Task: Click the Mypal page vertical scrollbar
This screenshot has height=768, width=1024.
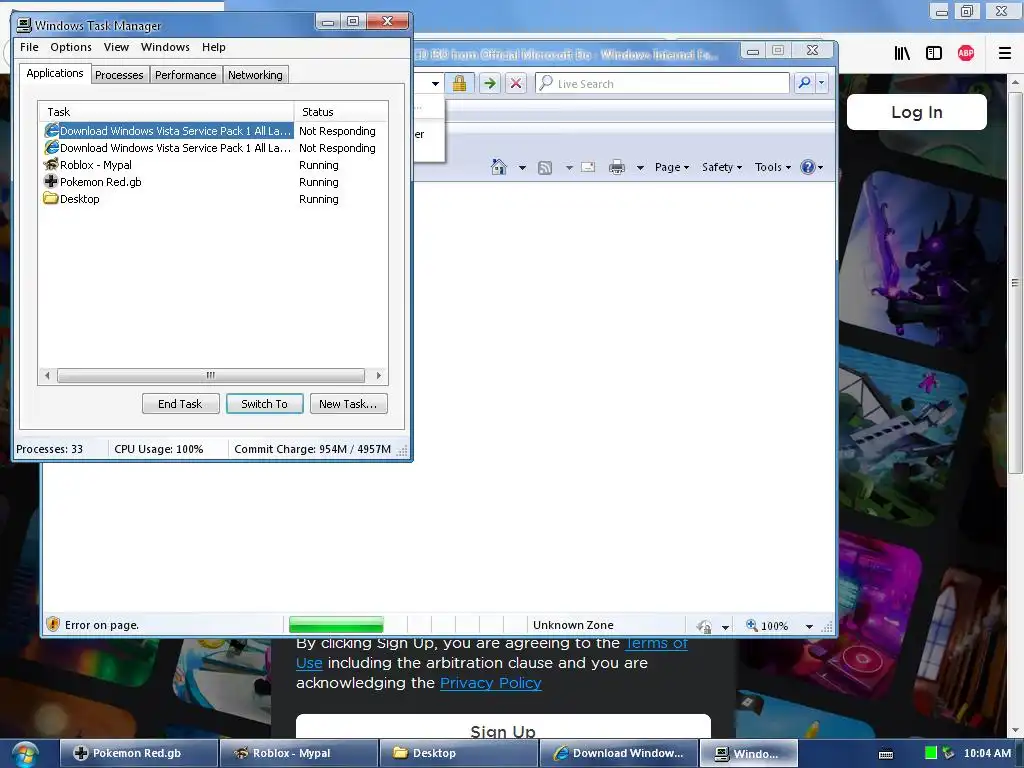Action: (1014, 283)
